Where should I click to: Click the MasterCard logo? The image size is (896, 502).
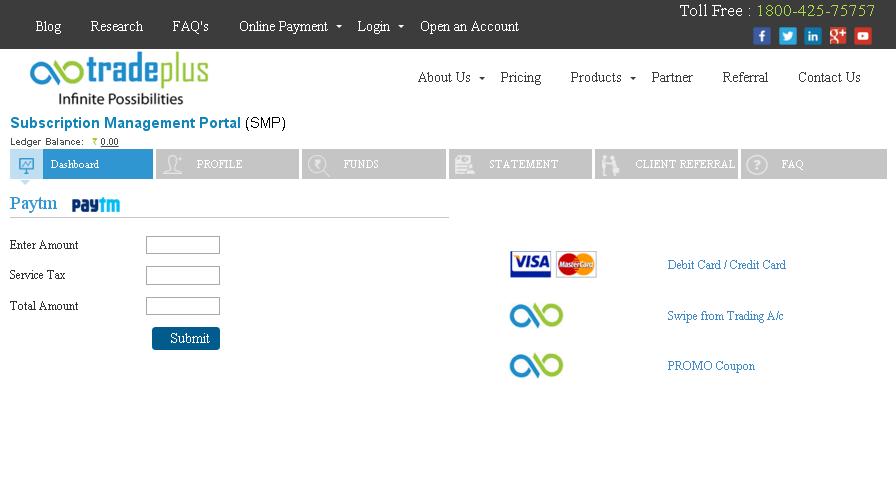(x=576, y=264)
